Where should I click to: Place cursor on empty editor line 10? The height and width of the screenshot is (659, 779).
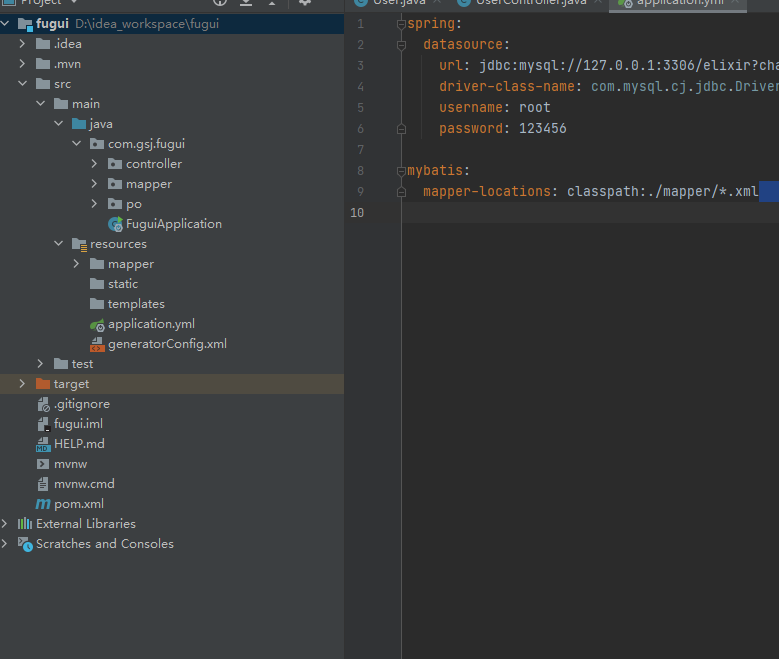590,213
